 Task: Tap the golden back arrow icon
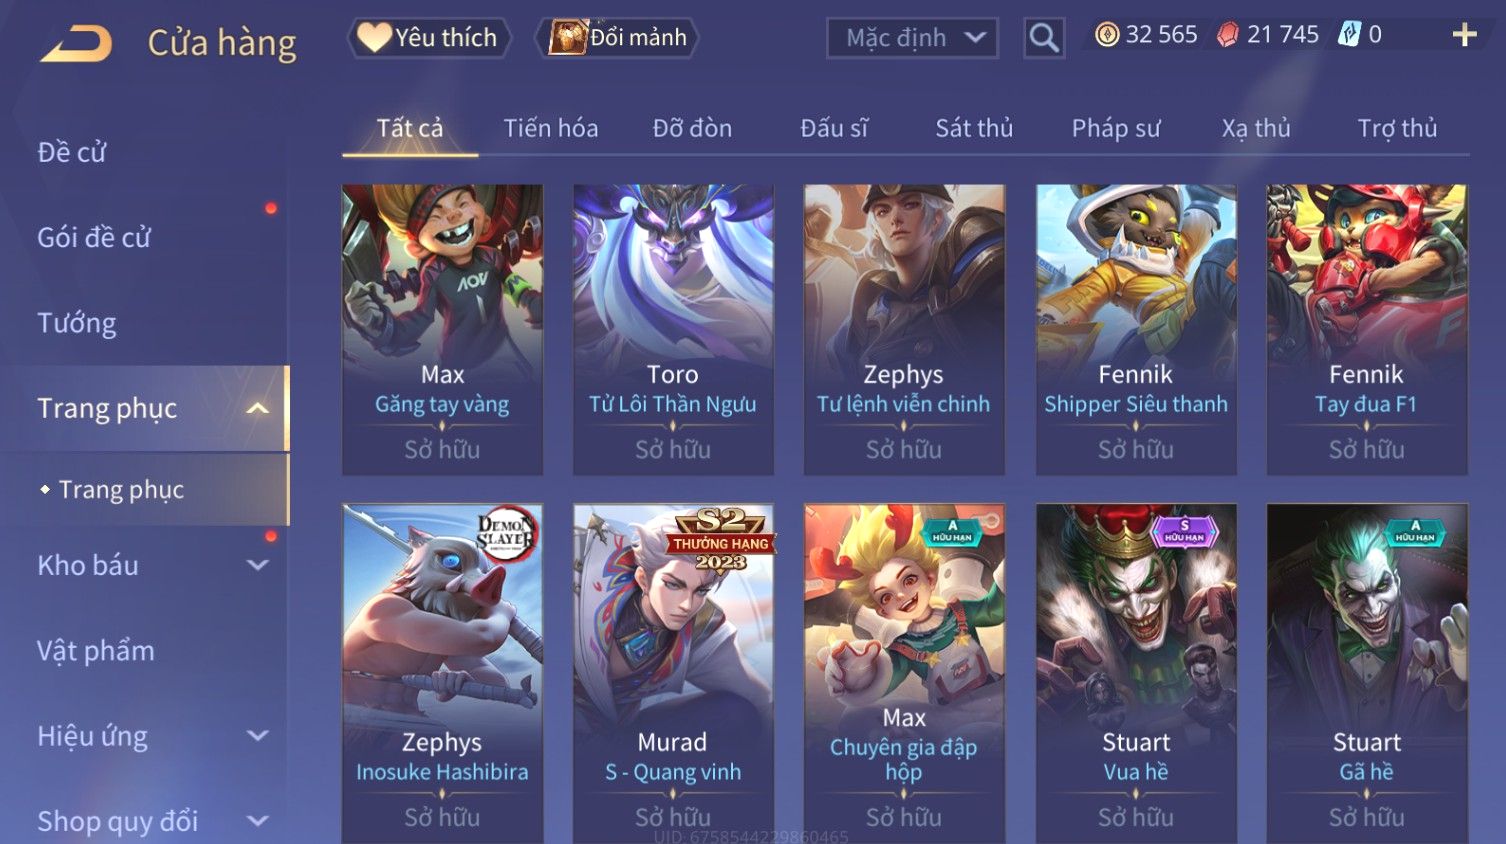click(x=76, y=43)
